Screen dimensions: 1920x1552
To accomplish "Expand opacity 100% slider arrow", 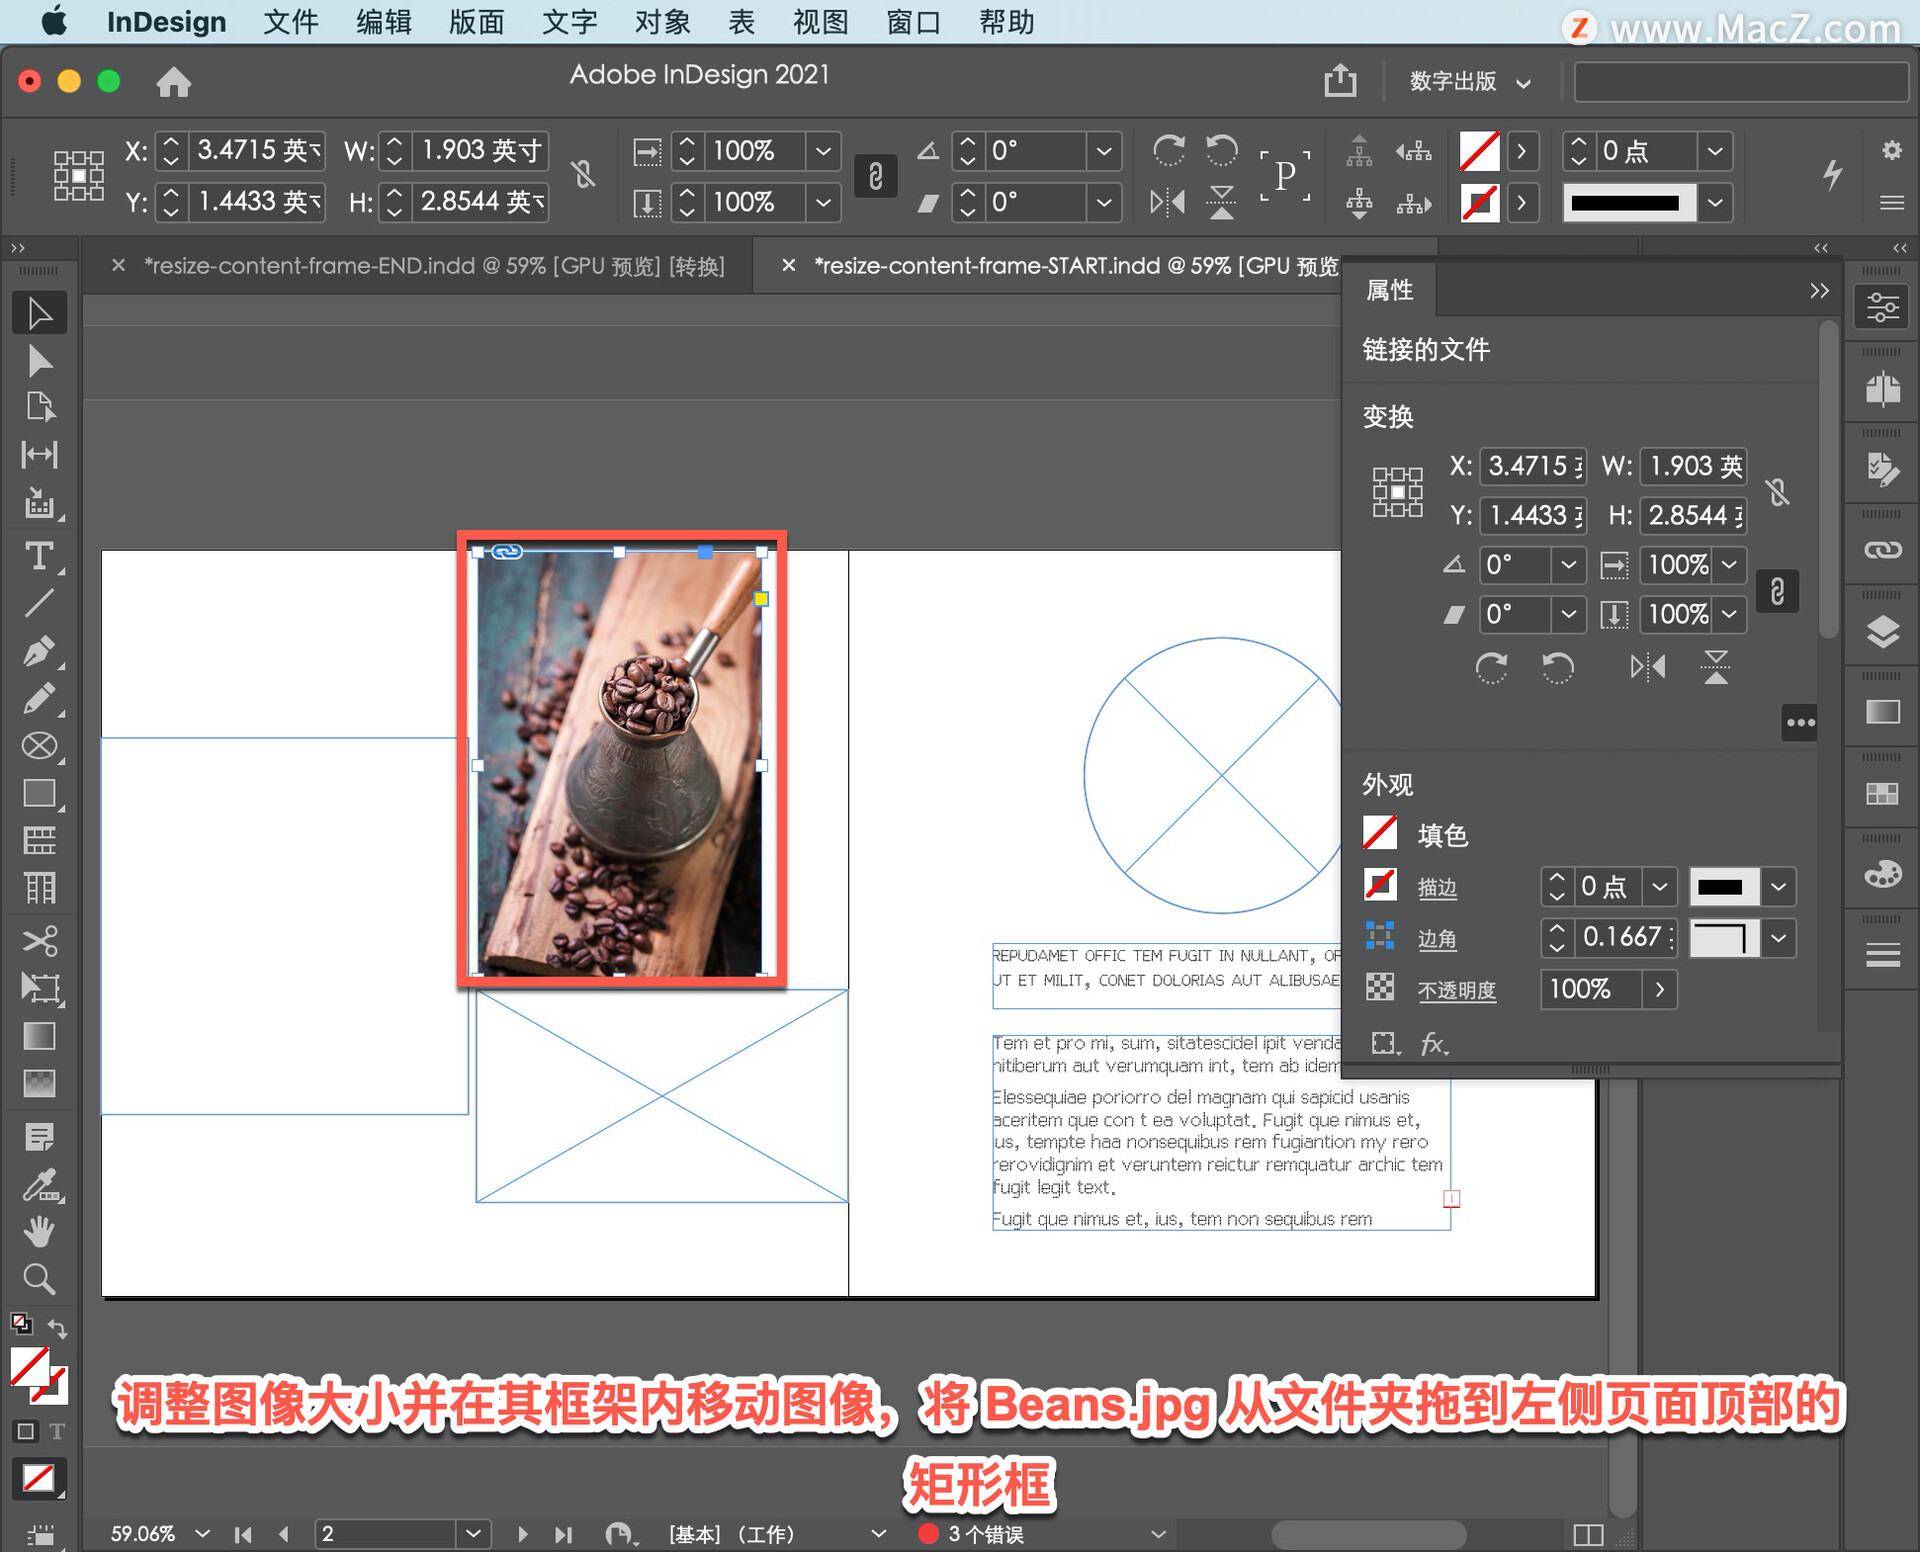I will pos(1660,989).
